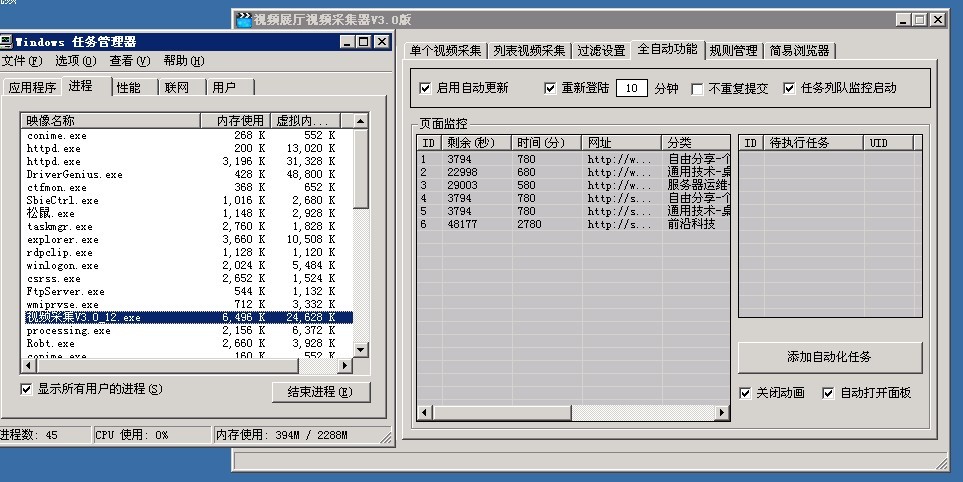The image size is (963, 482).
Task: Select FtpServer.exe process row
Action: pyautogui.click(x=189, y=292)
